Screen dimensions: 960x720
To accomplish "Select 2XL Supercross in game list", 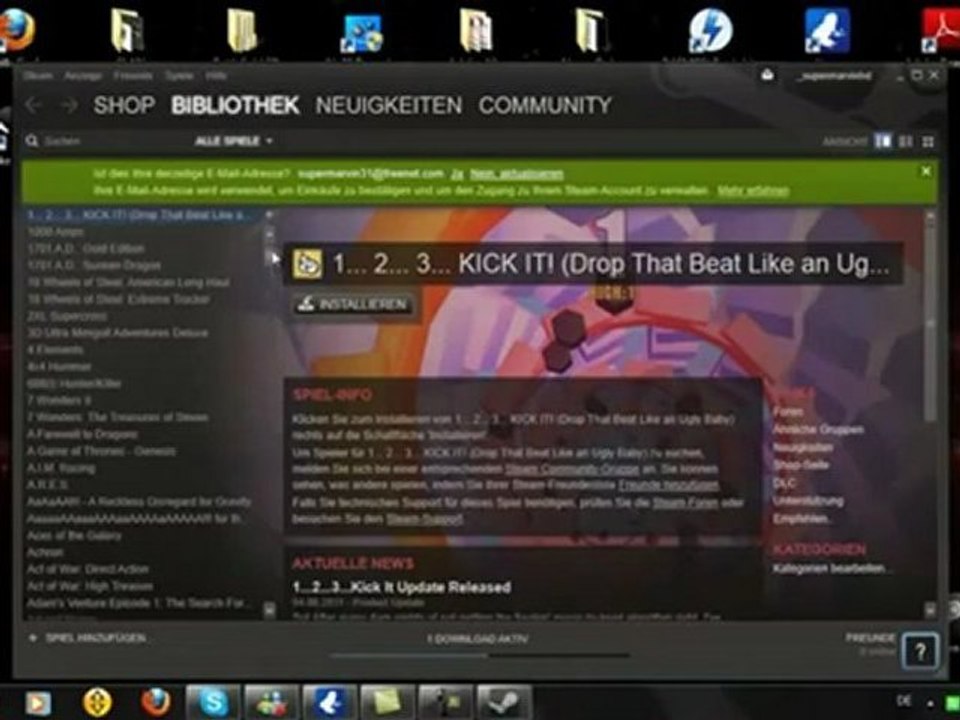I will pyautogui.click(x=66, y=317).
